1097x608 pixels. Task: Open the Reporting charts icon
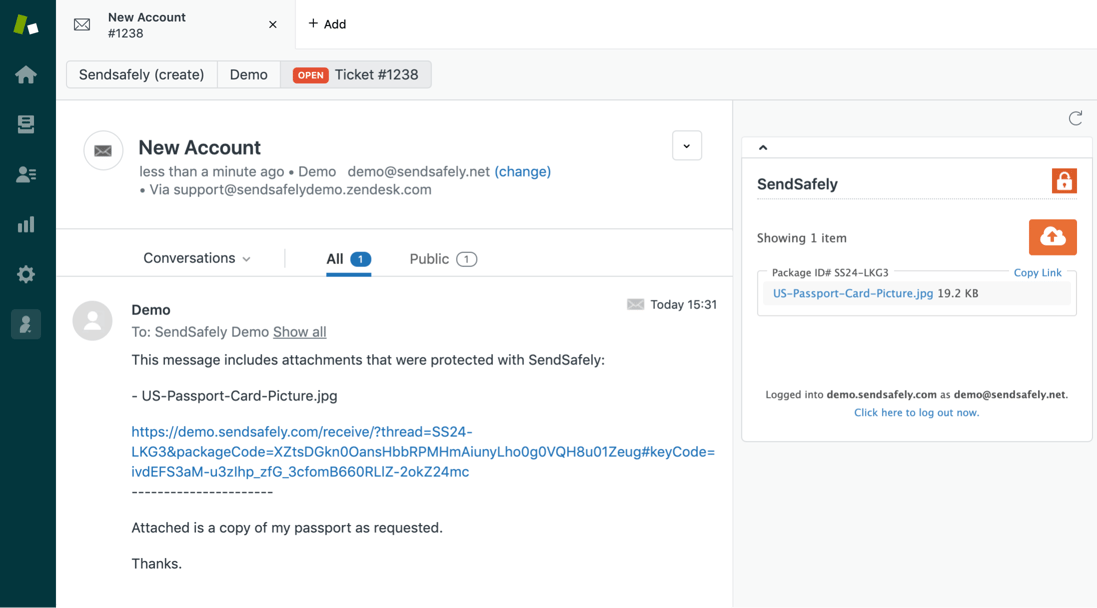[26, 224]
